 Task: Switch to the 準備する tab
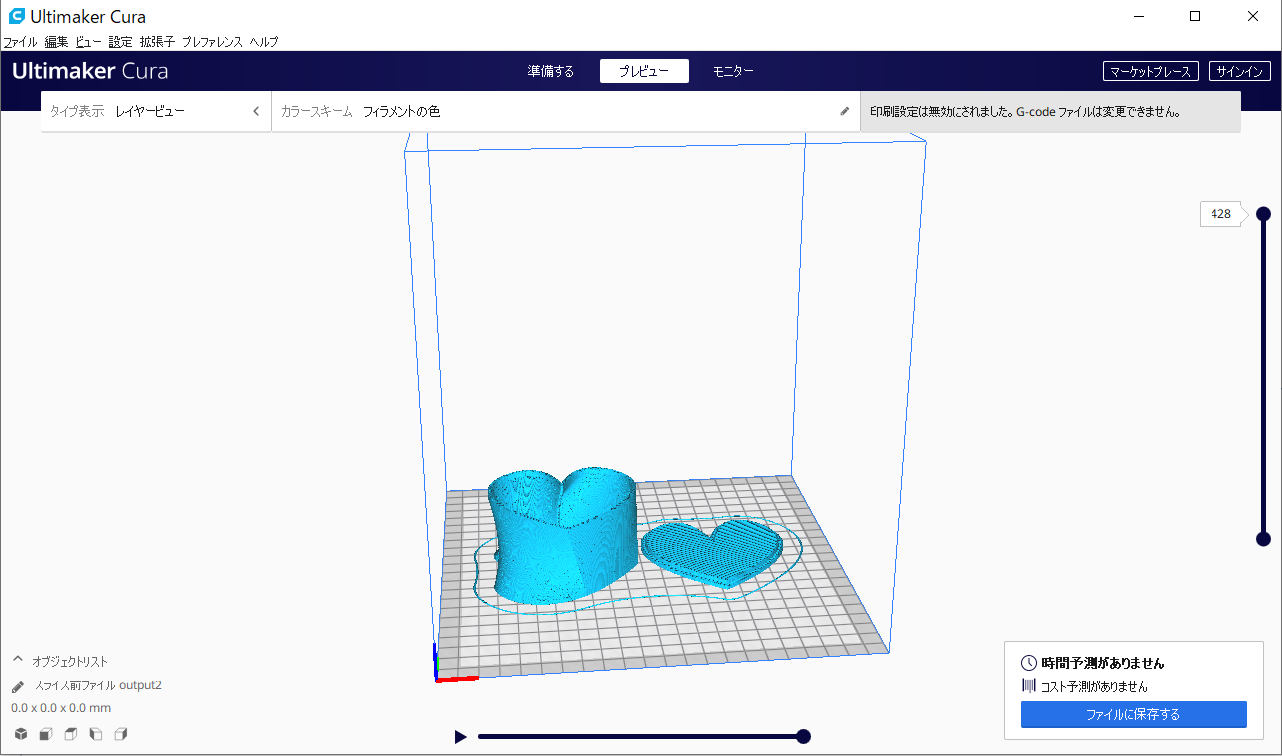tap(549, 70)
